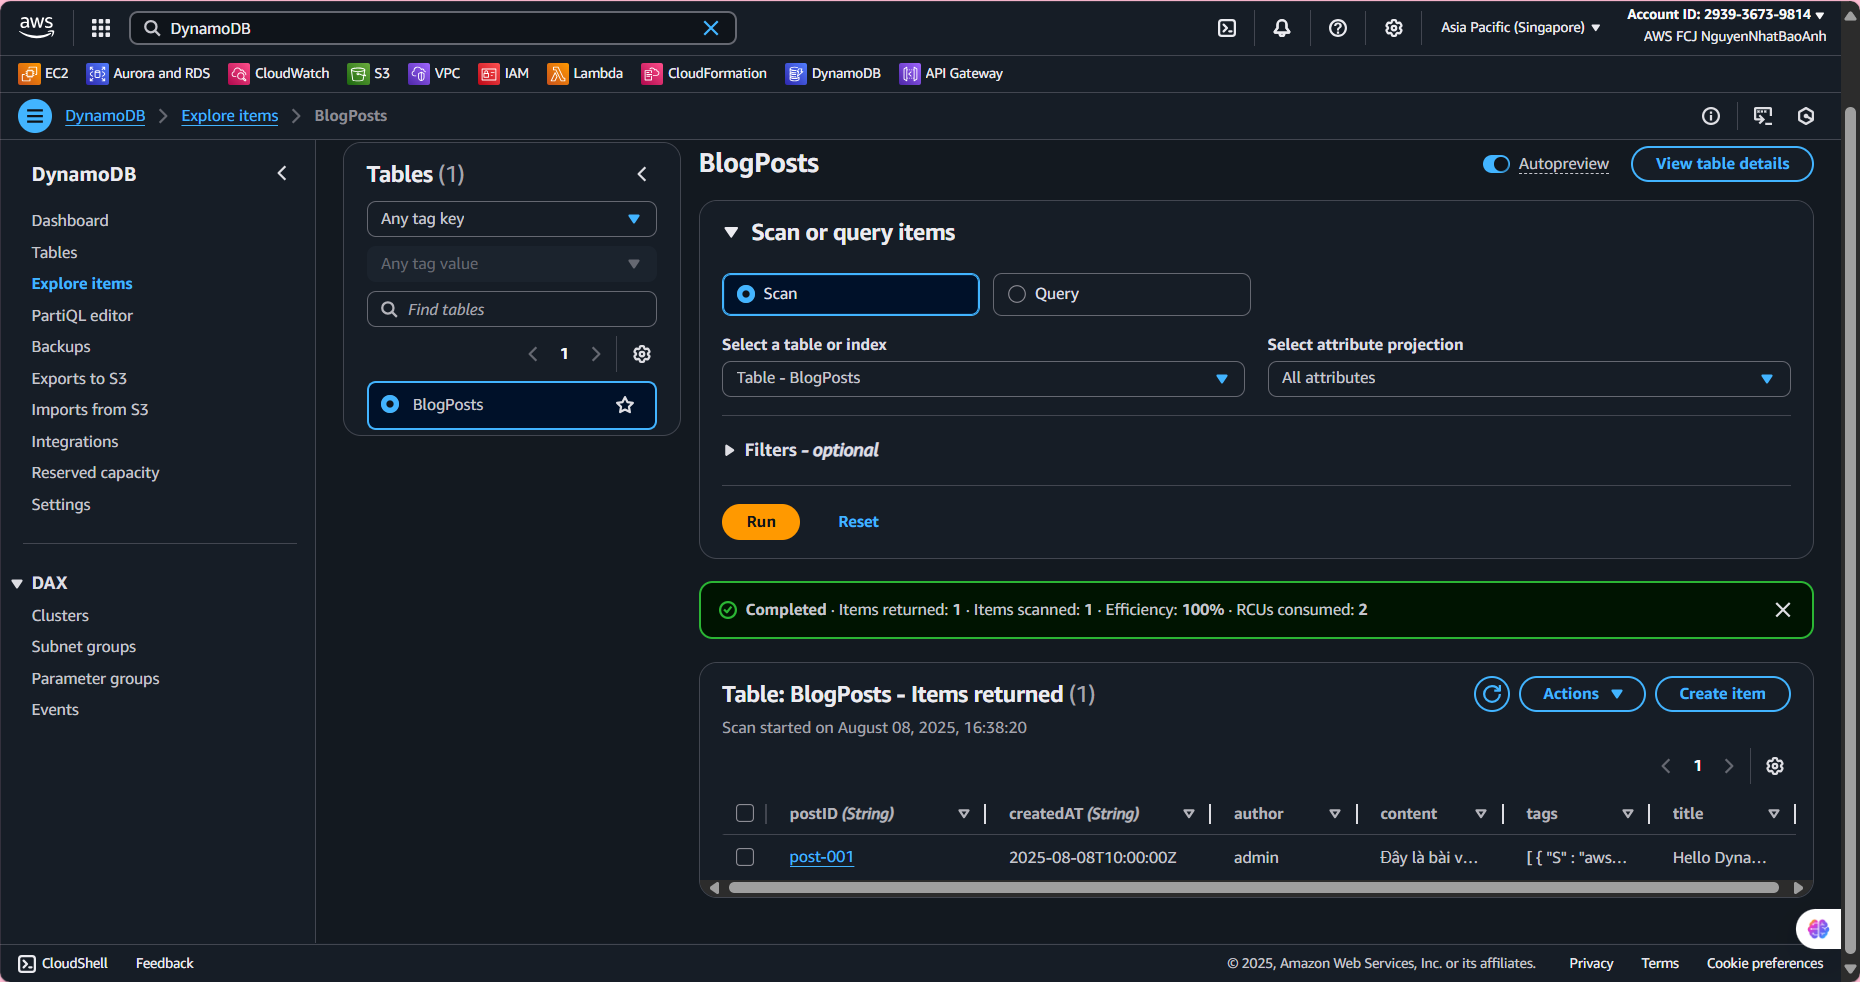Star the BlogPosts table as favorite

click(x=625, y=405)
